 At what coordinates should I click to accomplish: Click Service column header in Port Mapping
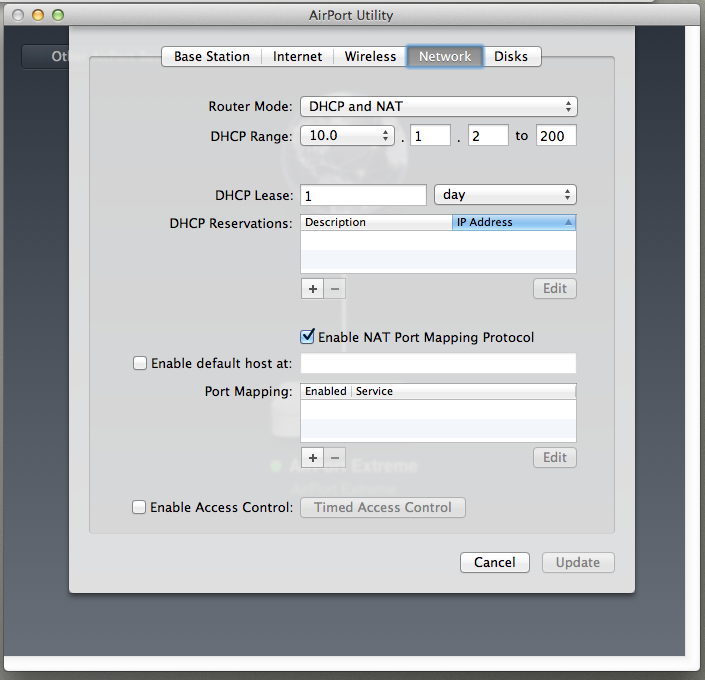tap(464, 391)
